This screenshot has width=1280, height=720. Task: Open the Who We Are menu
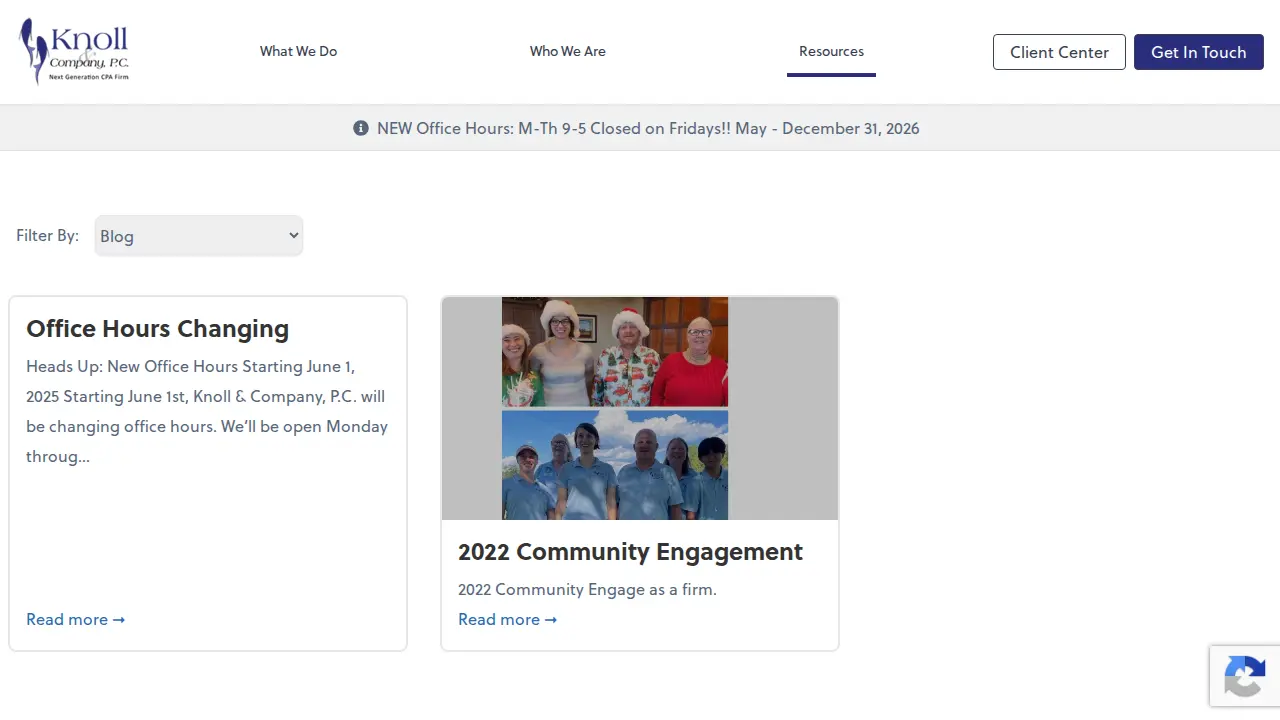tap(568, 51)
